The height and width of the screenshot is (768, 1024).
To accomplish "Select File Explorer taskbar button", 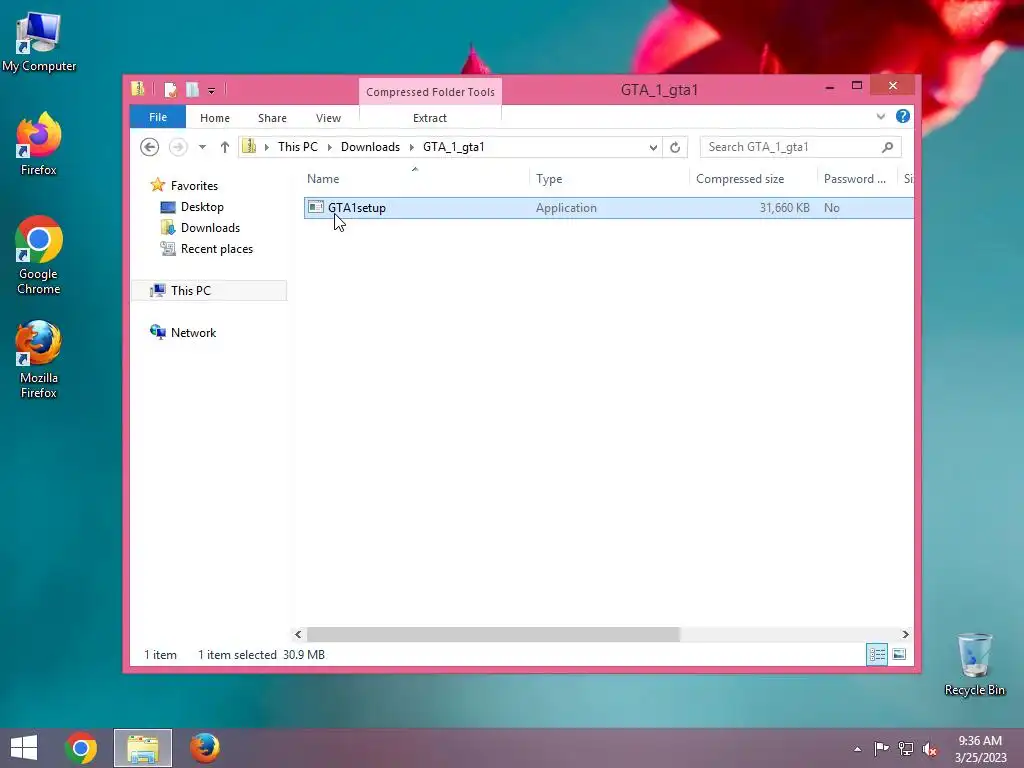I will coord(143,748).
